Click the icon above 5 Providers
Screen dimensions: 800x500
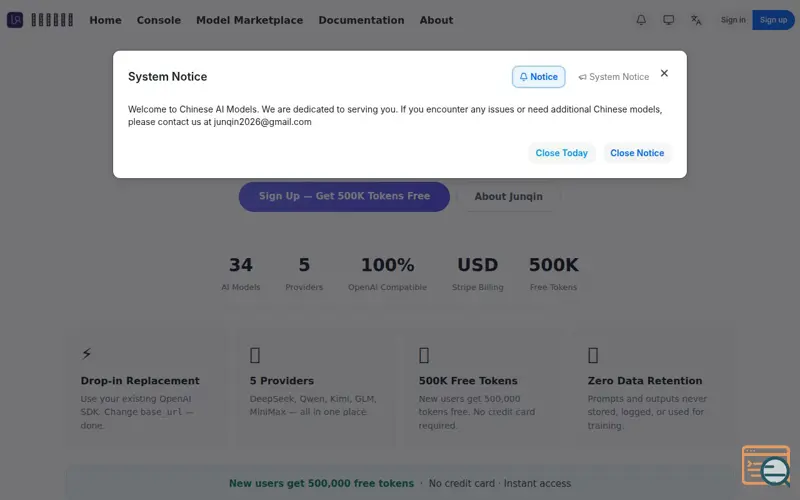click(255, 355)
